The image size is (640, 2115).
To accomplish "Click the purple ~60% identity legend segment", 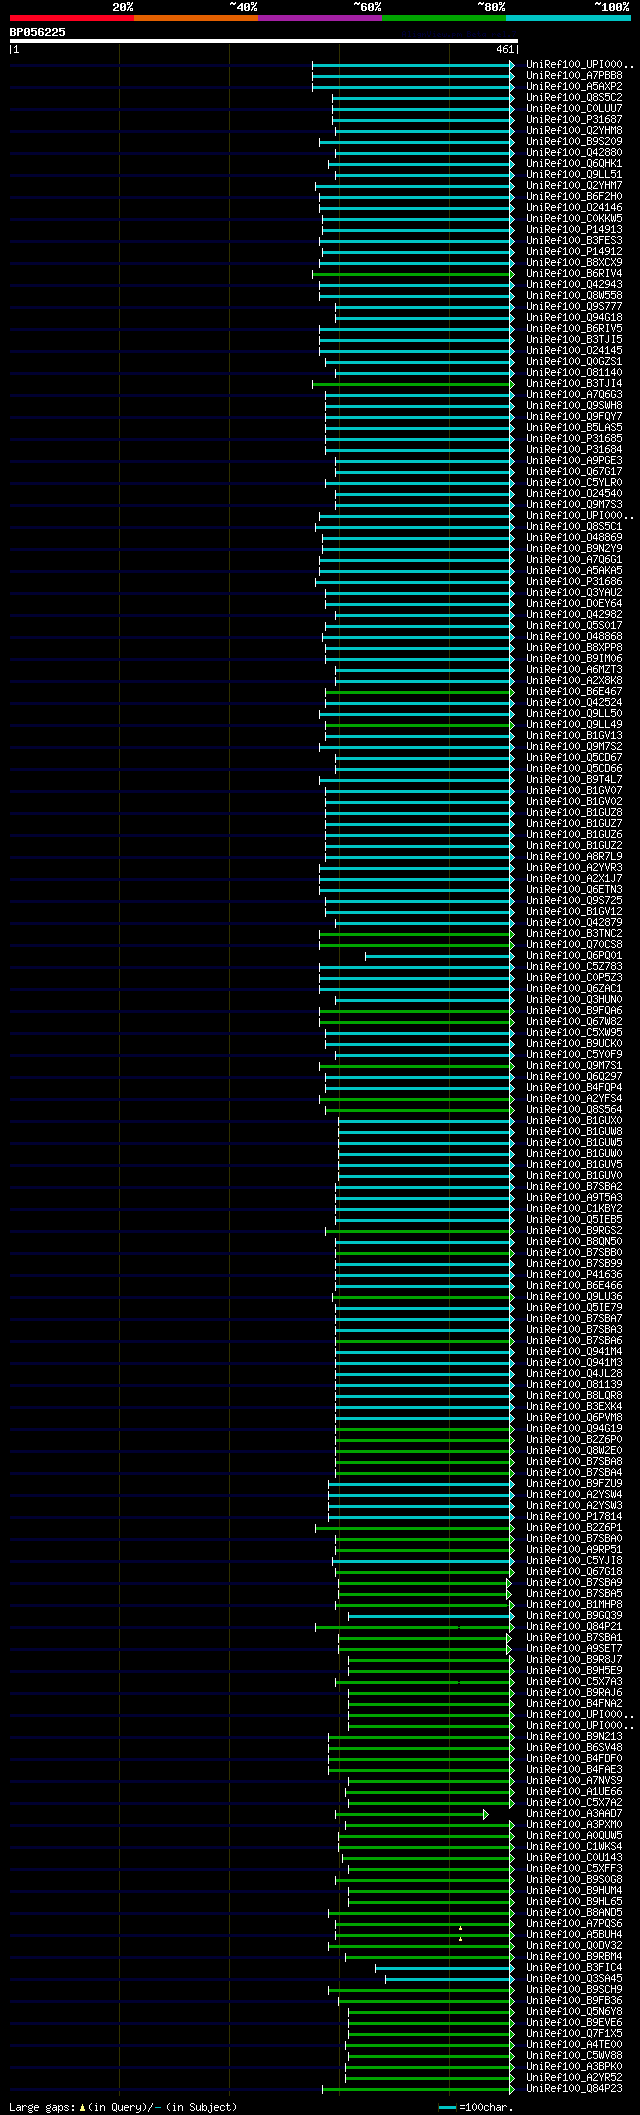I will coord(319,17).
